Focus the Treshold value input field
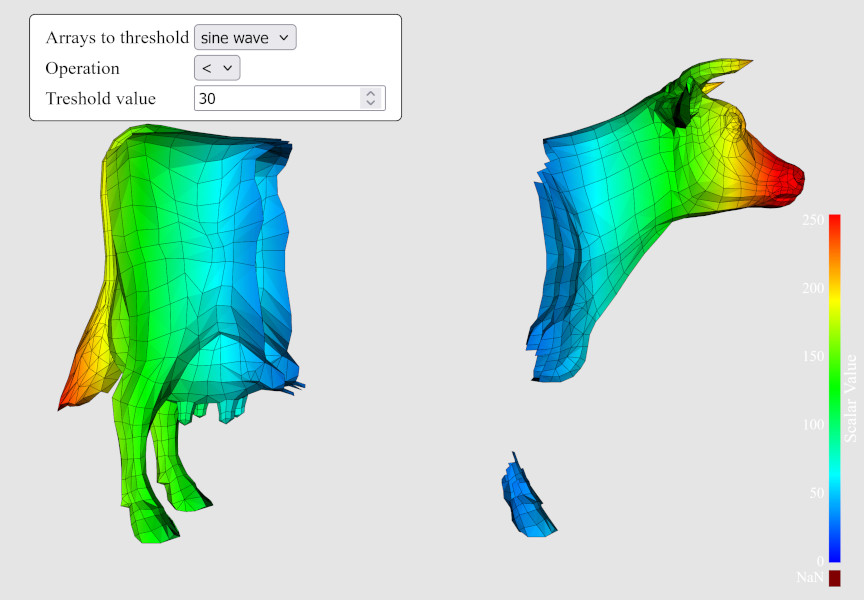 275,98
